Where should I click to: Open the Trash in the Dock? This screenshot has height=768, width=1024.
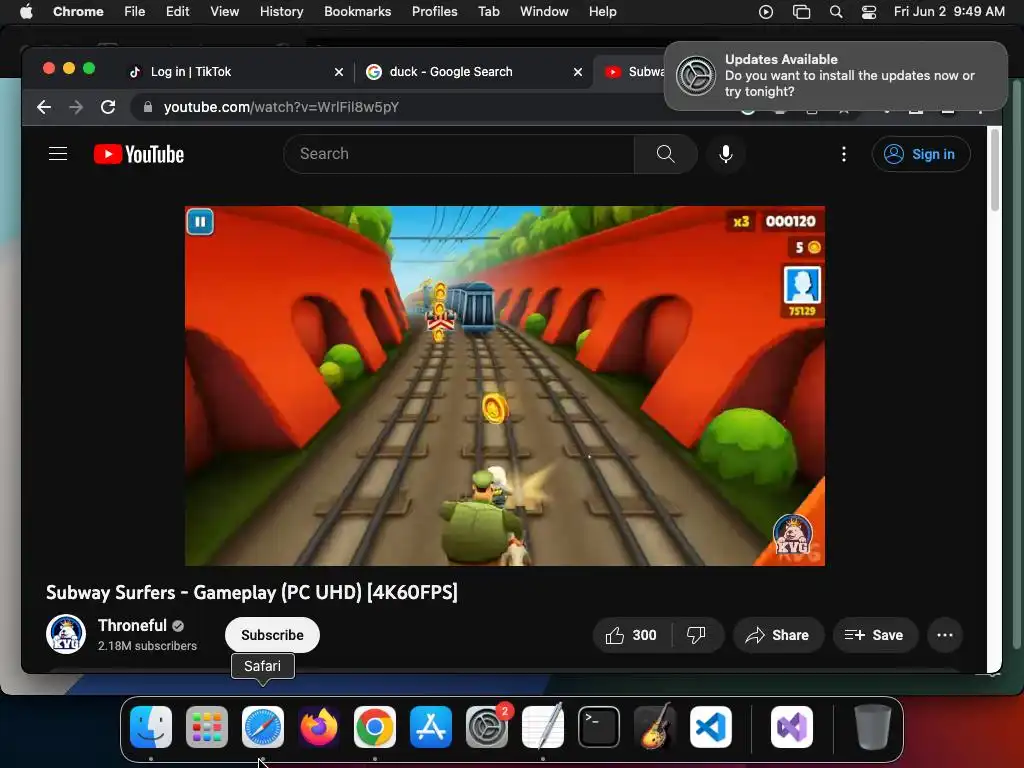pos(872,727)
